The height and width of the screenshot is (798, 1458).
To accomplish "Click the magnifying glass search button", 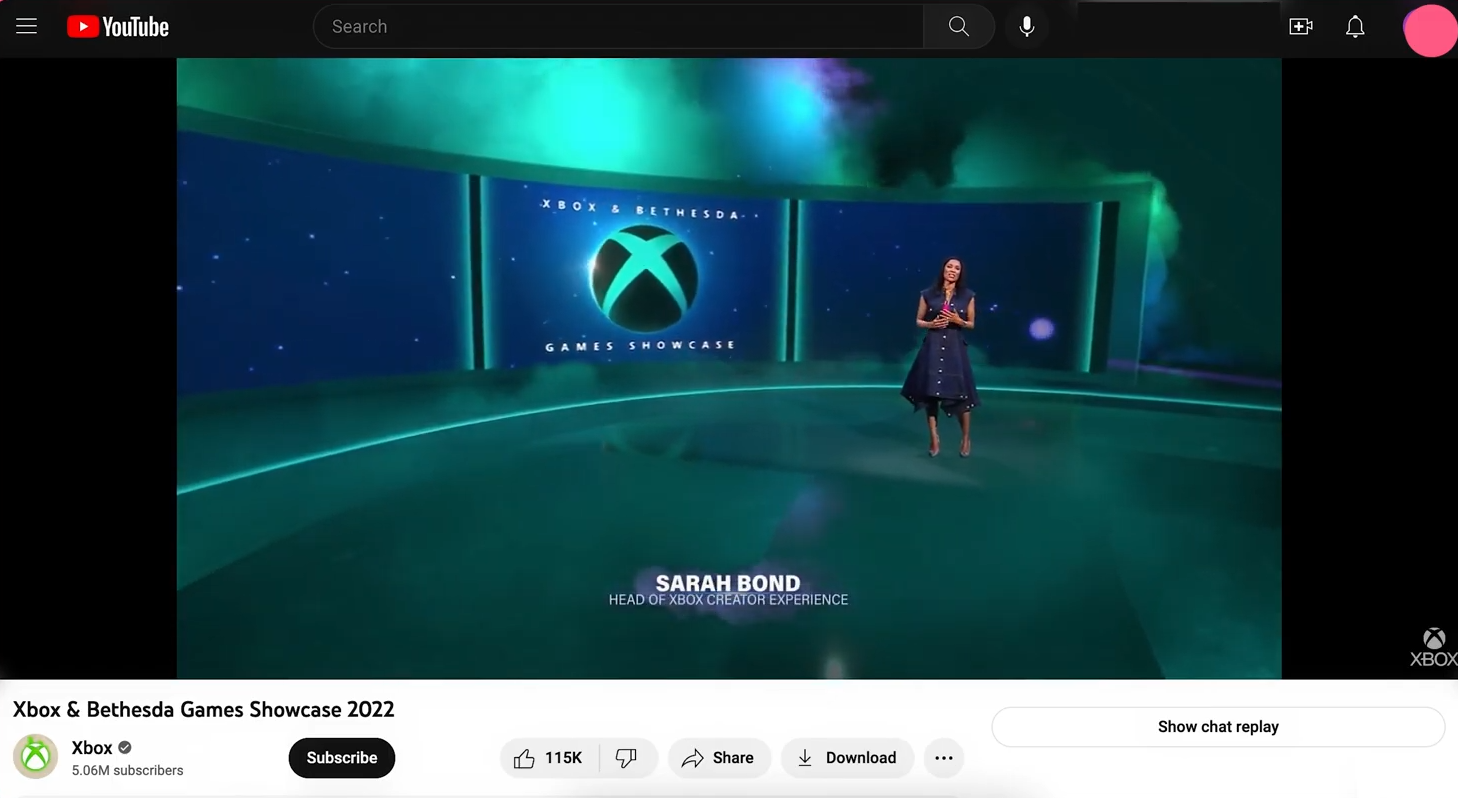I will pyautogui.click(x=958, y=27).
